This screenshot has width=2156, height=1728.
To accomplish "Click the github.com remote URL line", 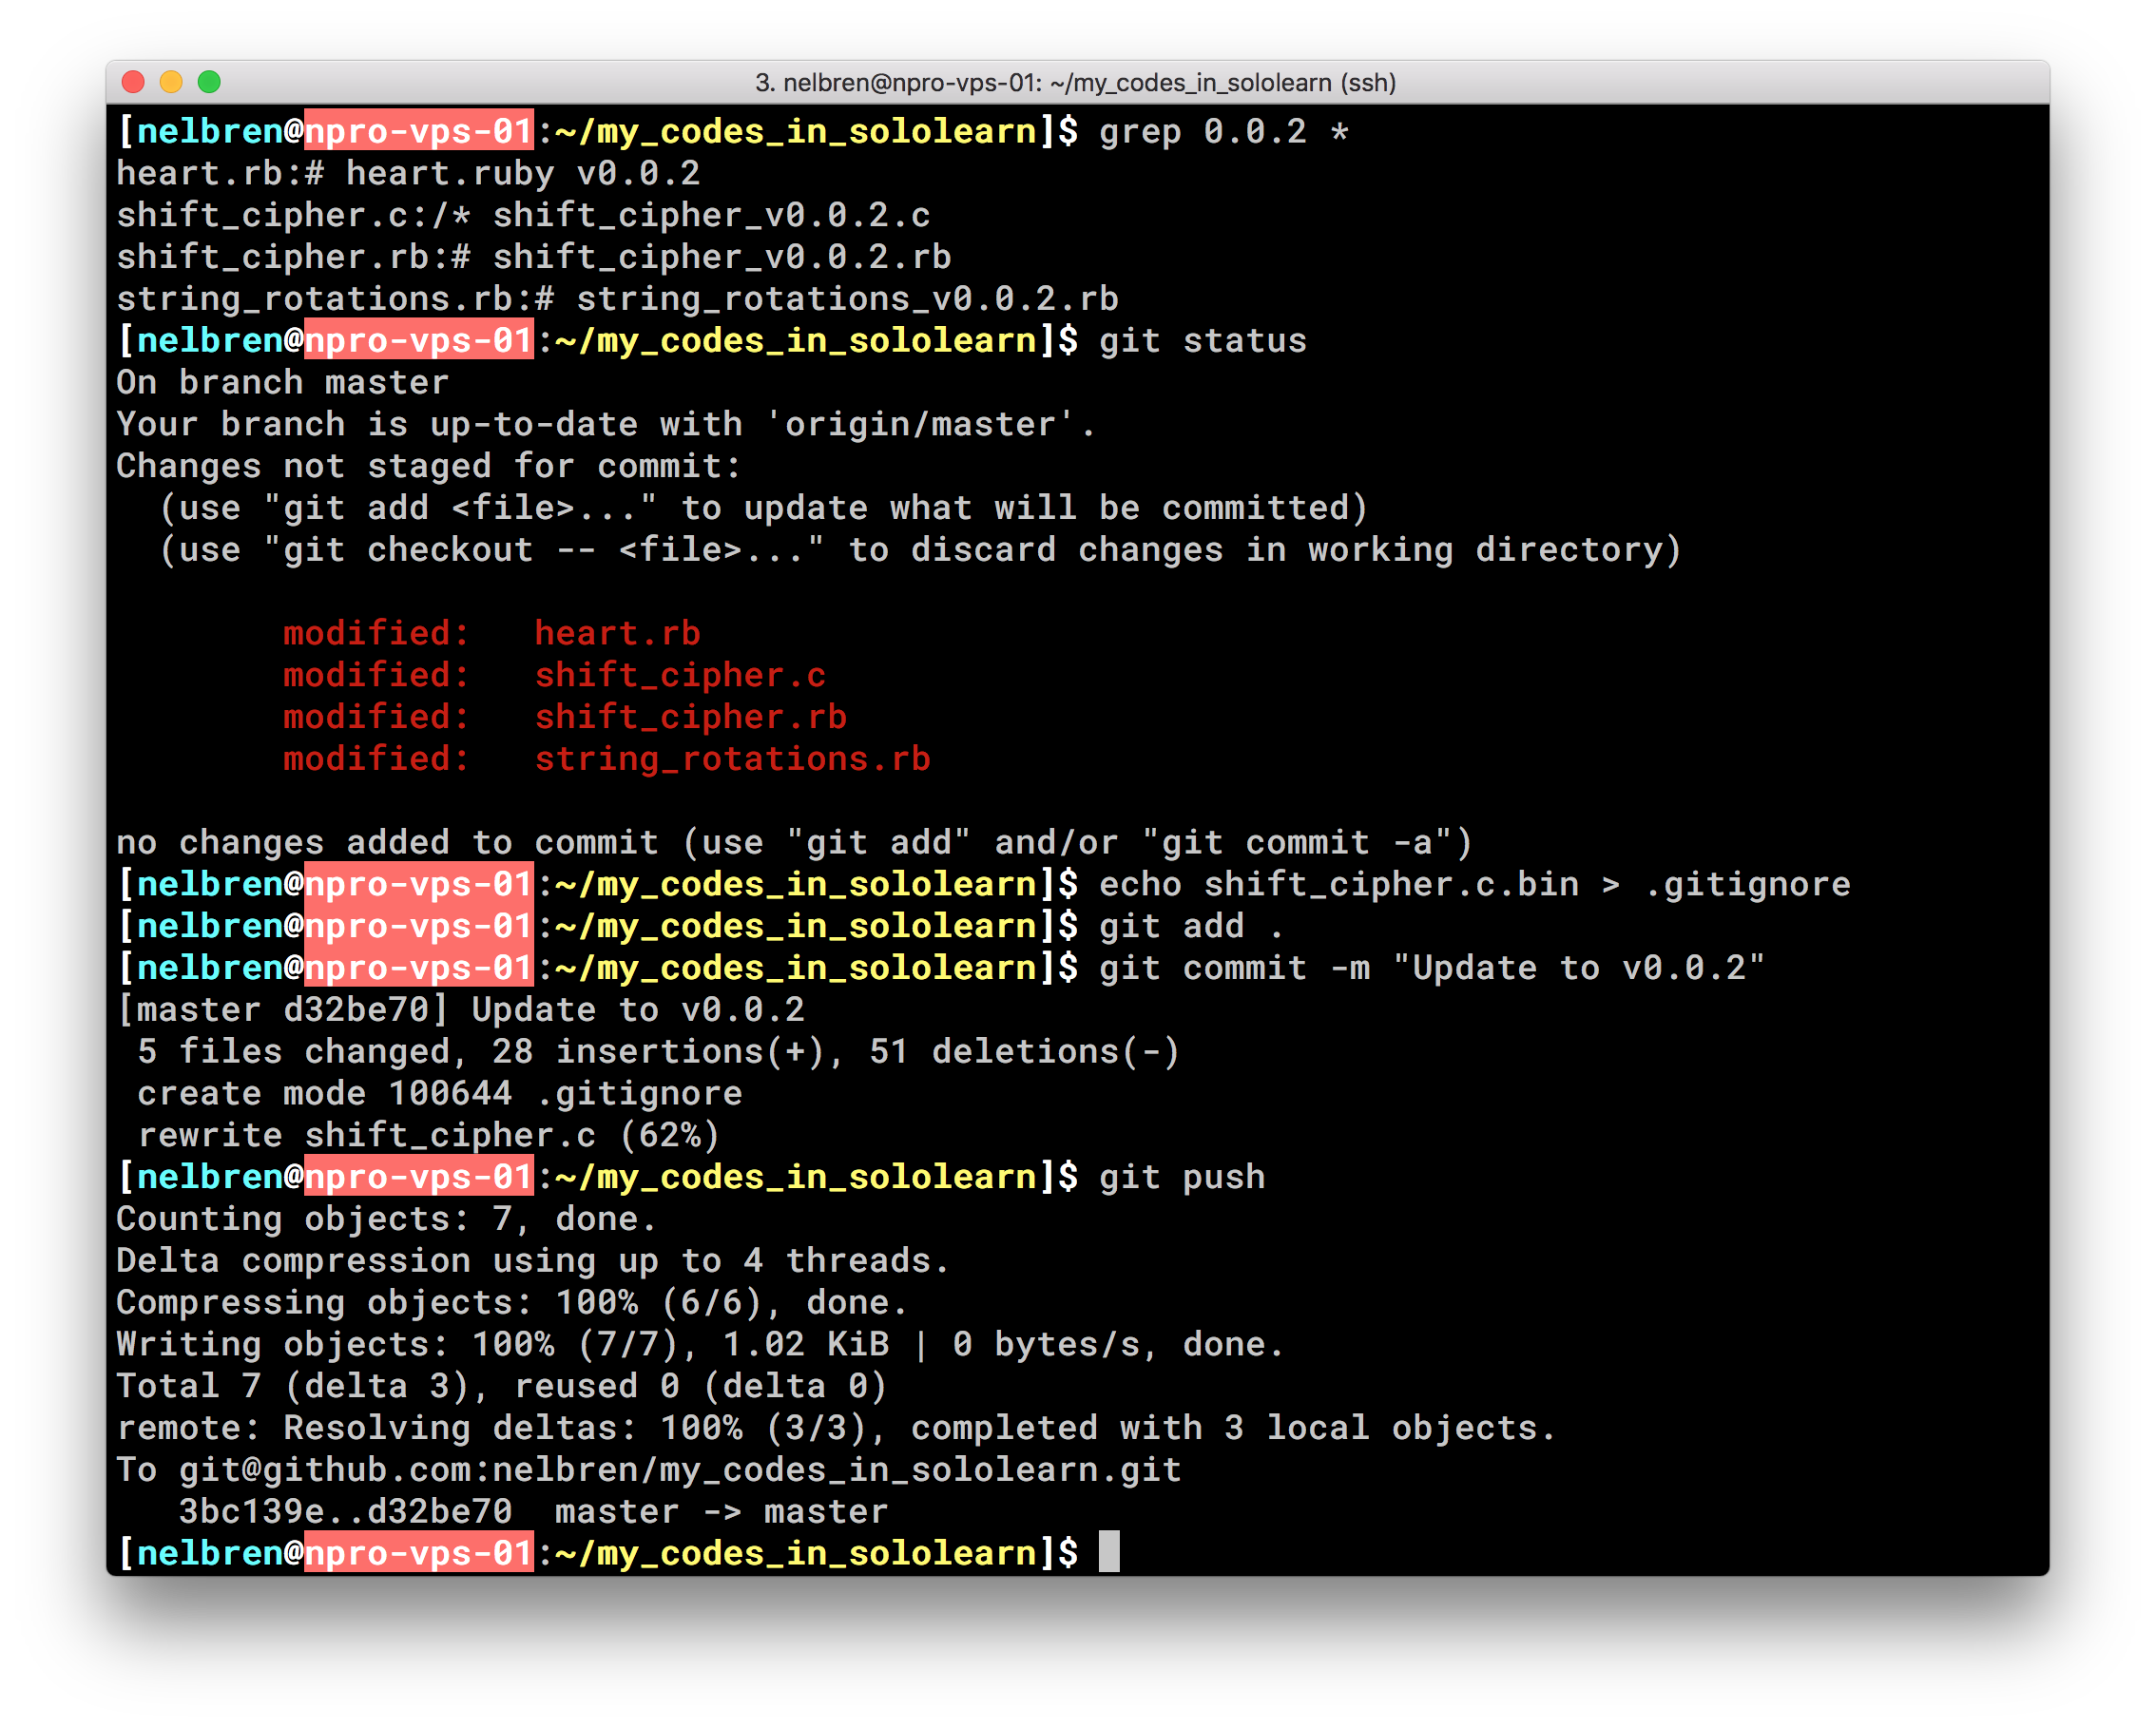I will 680,1469.
